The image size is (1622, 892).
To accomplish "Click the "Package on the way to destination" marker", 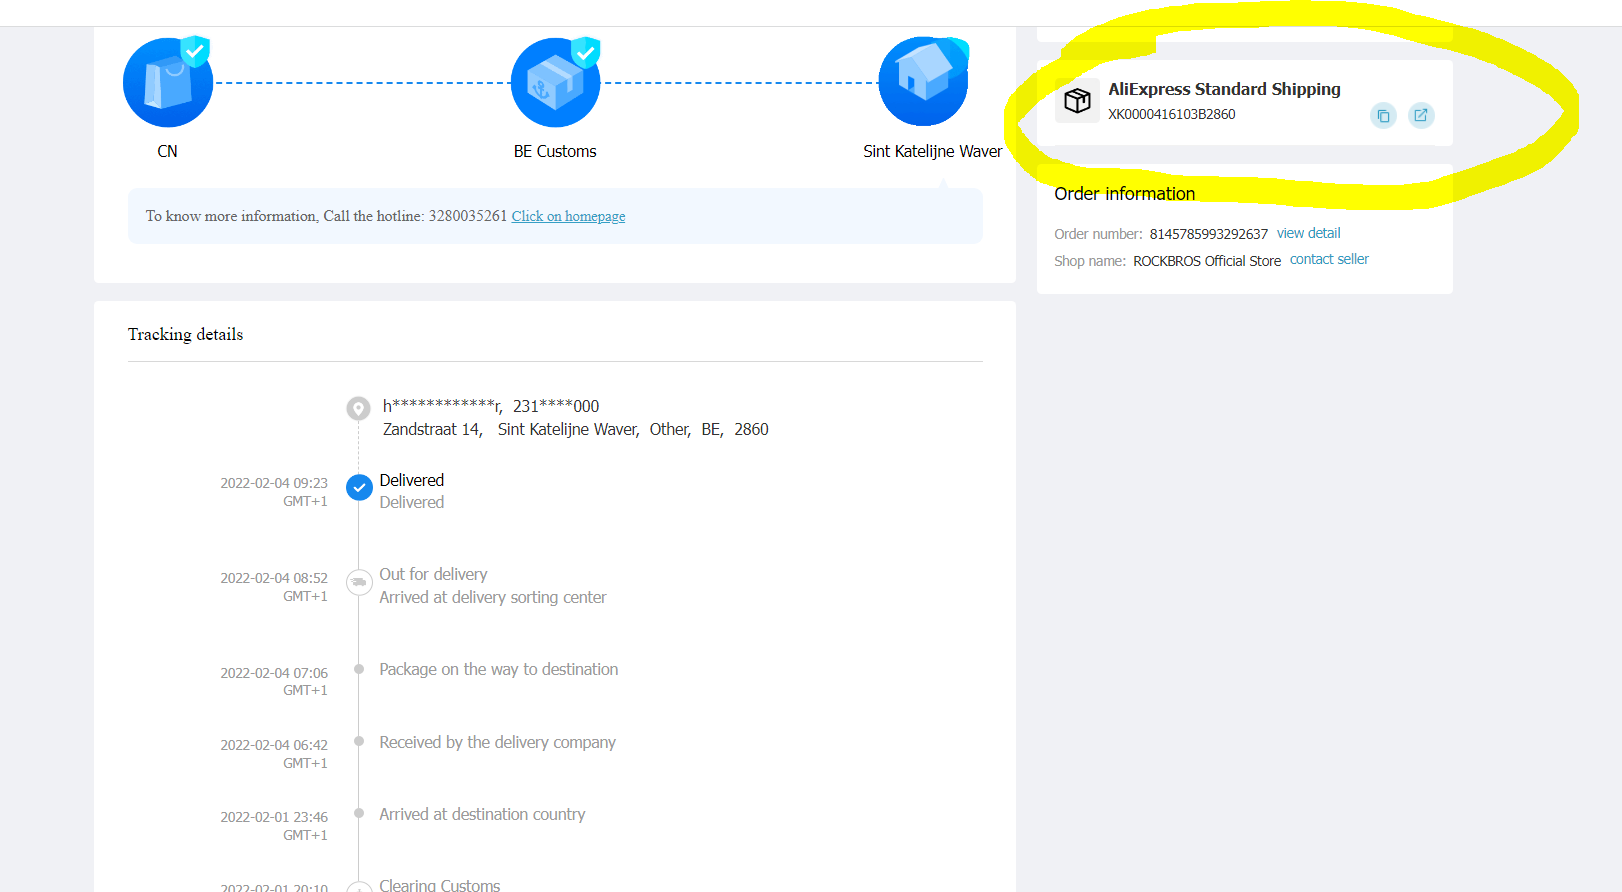I will 359,669.
